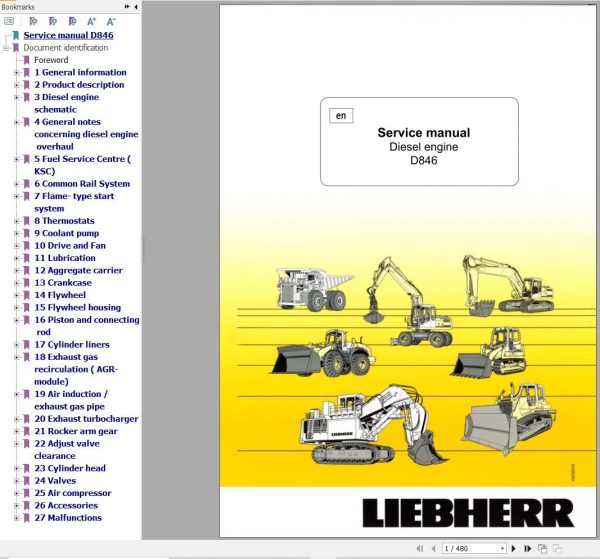Expand 25 Air compressor bookmark
The width and height of the screenshot is (600, 559).
(16, 493)
